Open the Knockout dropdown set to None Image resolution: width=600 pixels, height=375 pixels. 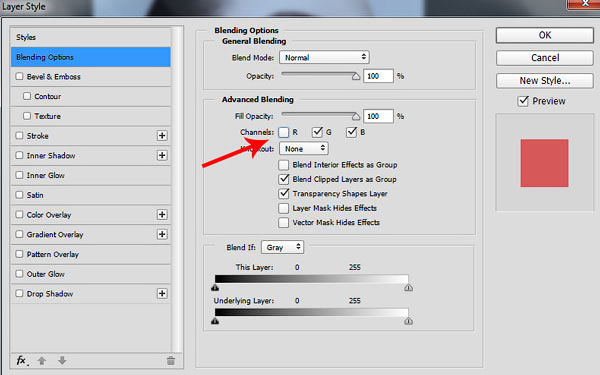click(x=304, y=148)
